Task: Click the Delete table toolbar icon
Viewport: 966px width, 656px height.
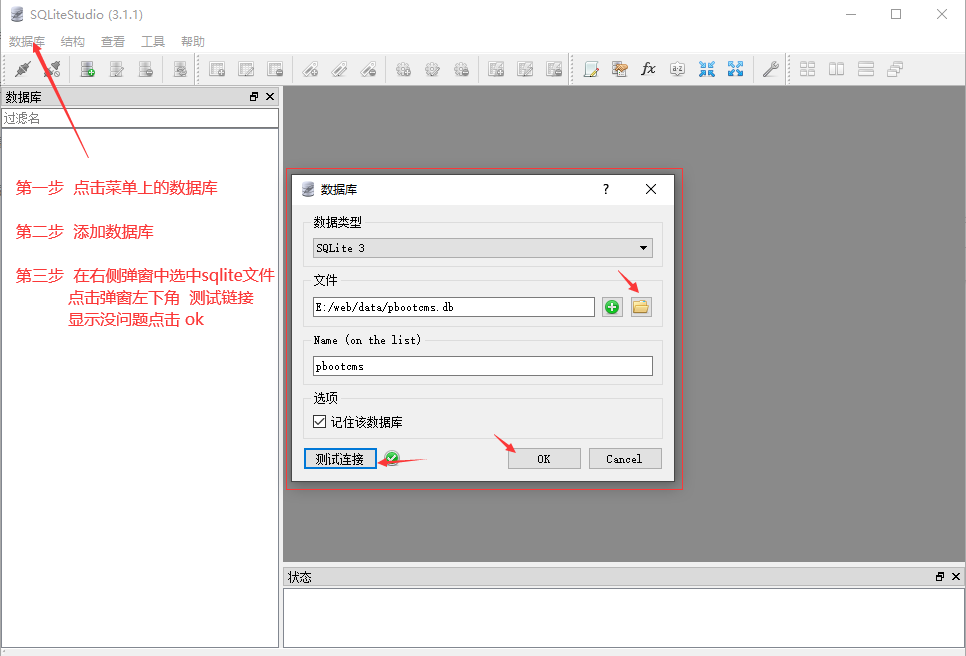Action: [275, 69]
